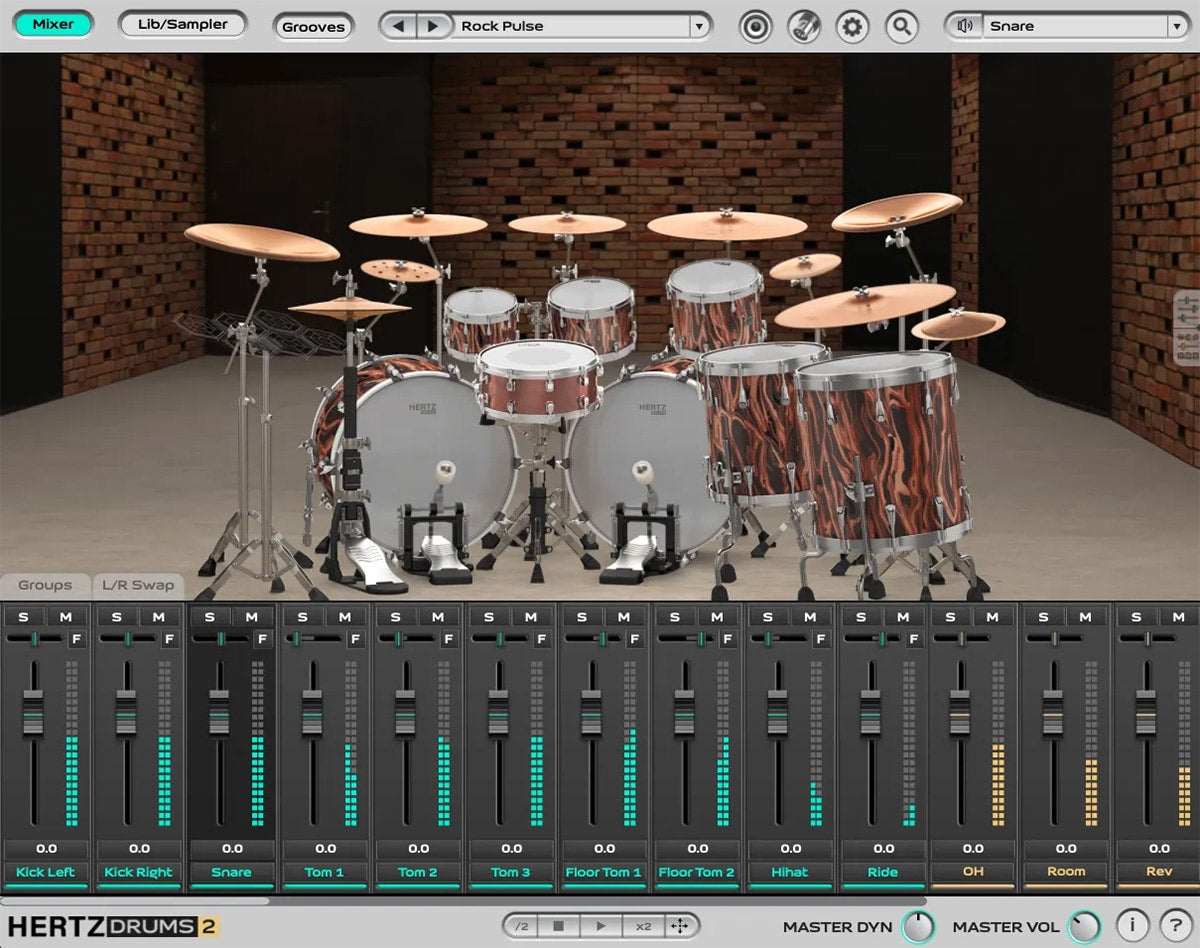
Task: Click the magnifying glass search icon
Action: point(901,27)
